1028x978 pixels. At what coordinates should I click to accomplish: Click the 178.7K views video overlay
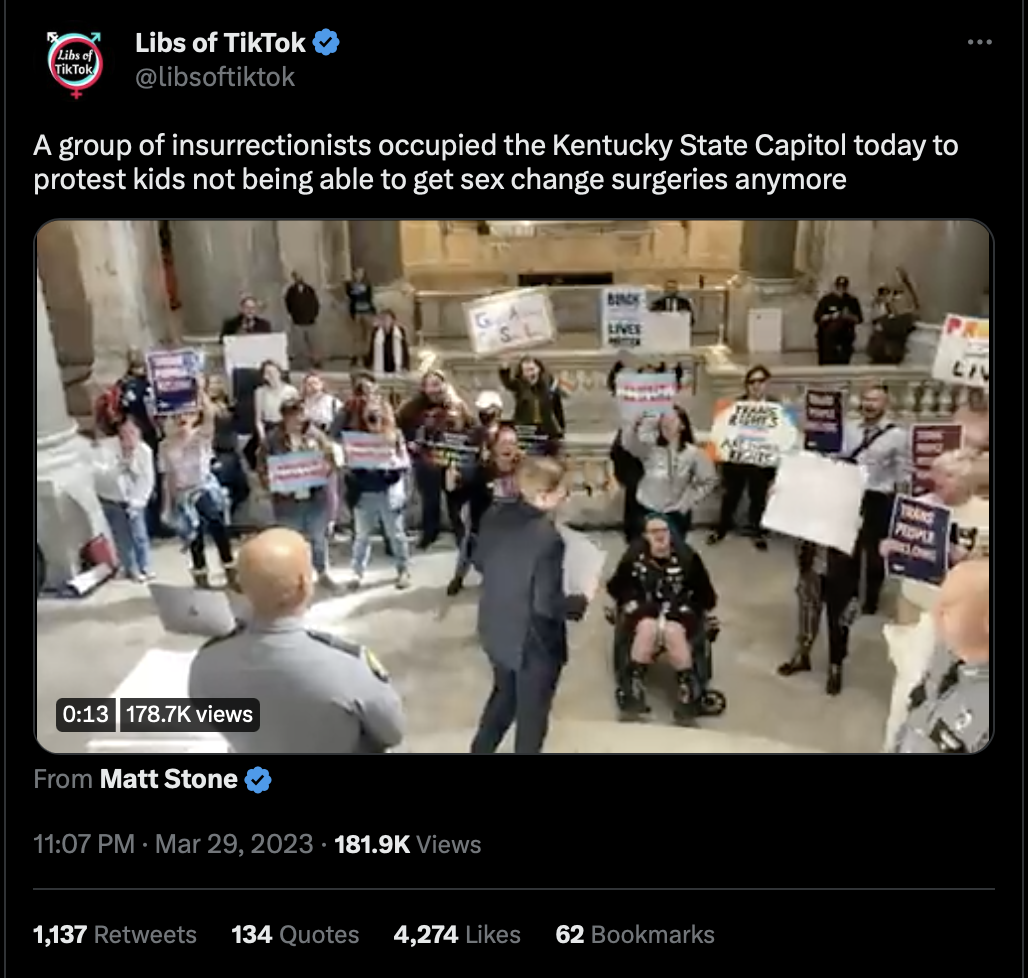pyautogui.click(x=189, y=714)
